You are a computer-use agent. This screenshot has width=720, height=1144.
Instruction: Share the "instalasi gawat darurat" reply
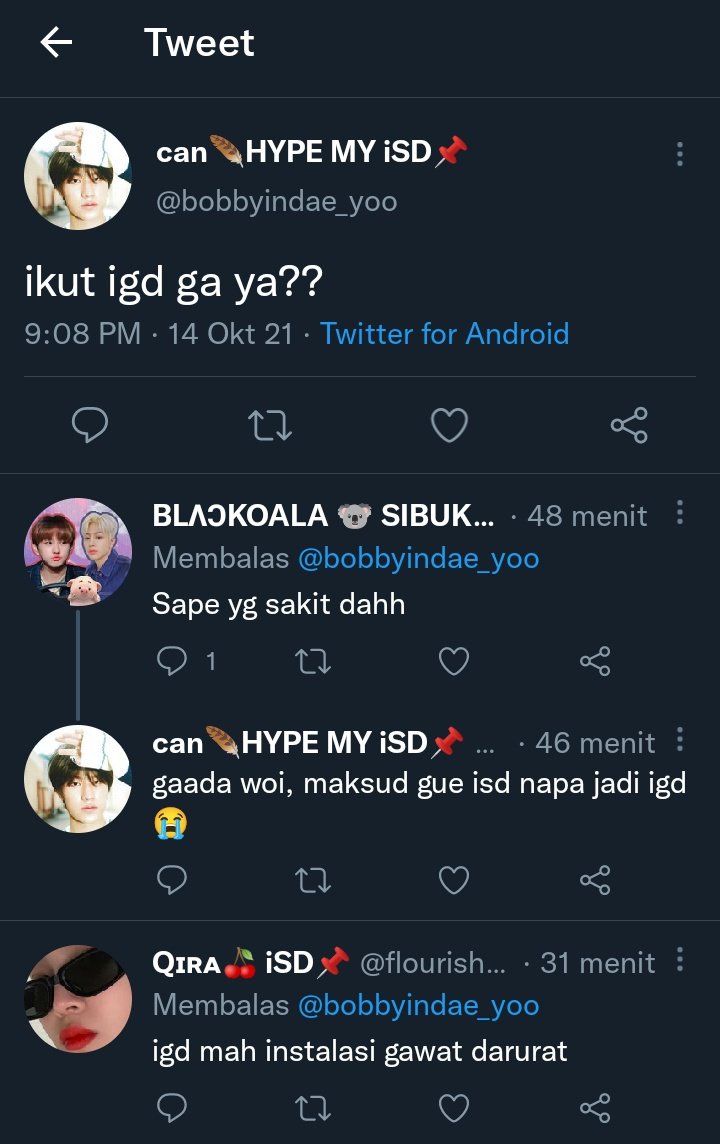[595, 1108]
